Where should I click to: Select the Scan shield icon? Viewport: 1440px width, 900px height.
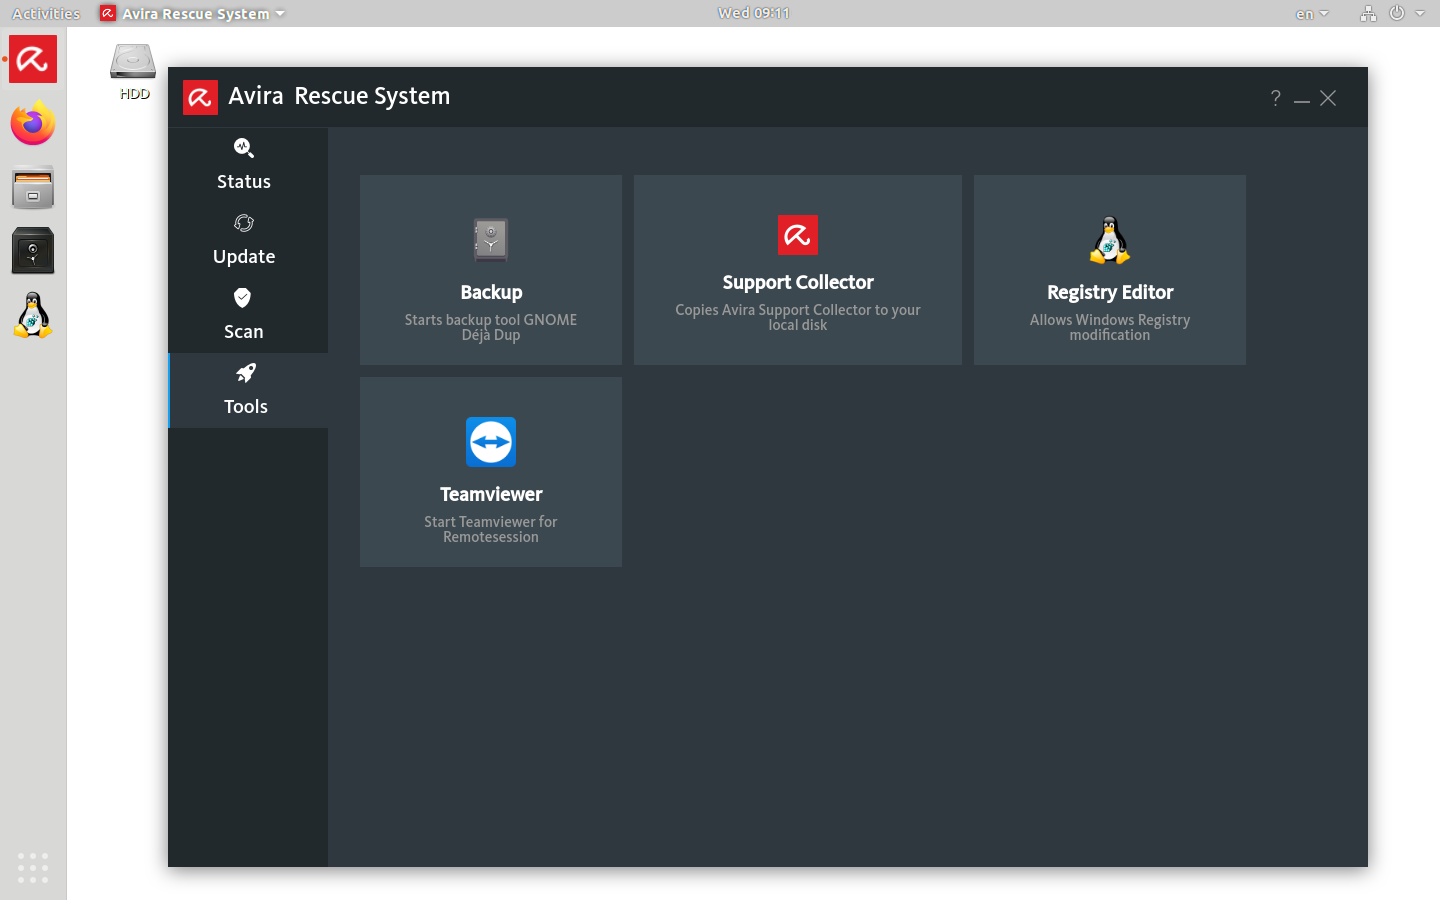pos(242,298)
